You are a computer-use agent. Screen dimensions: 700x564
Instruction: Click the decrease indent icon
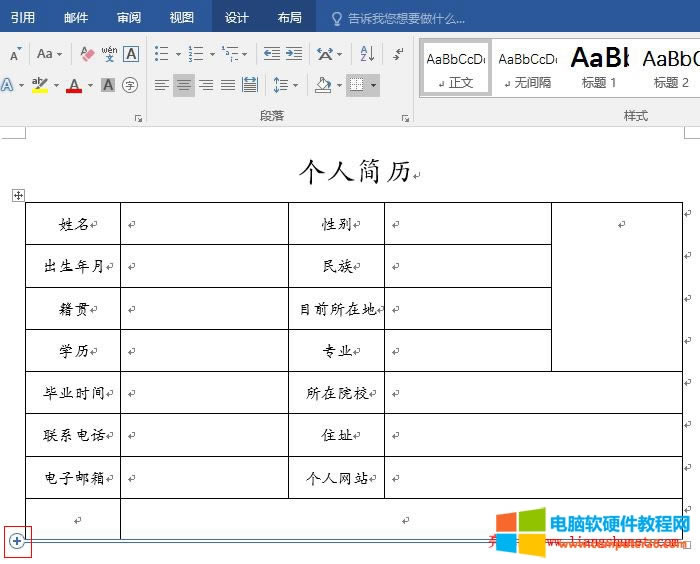271,54
